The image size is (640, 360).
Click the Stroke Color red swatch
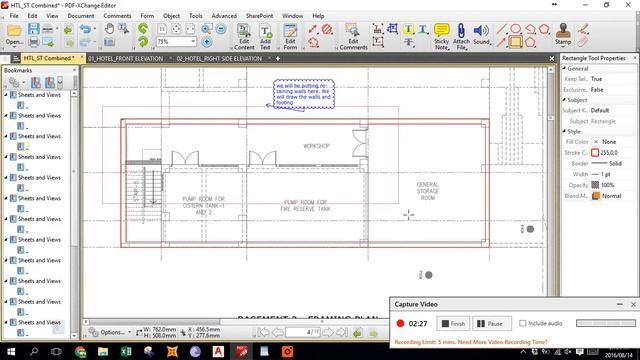tap(595, 153)
